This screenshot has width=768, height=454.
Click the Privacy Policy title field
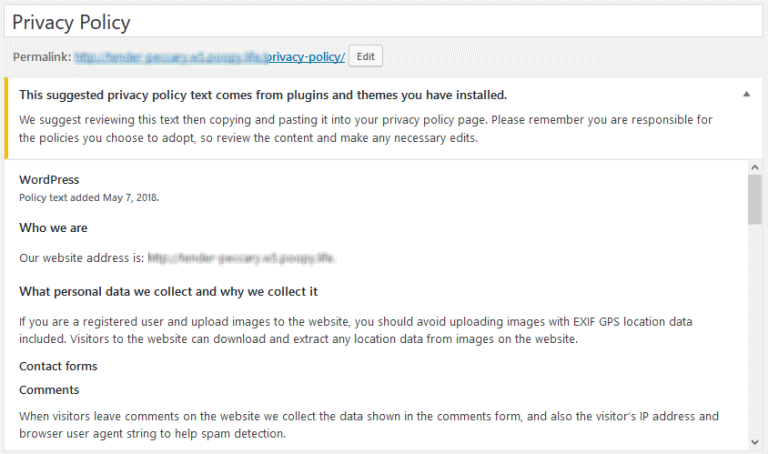[x=383, y=22]
